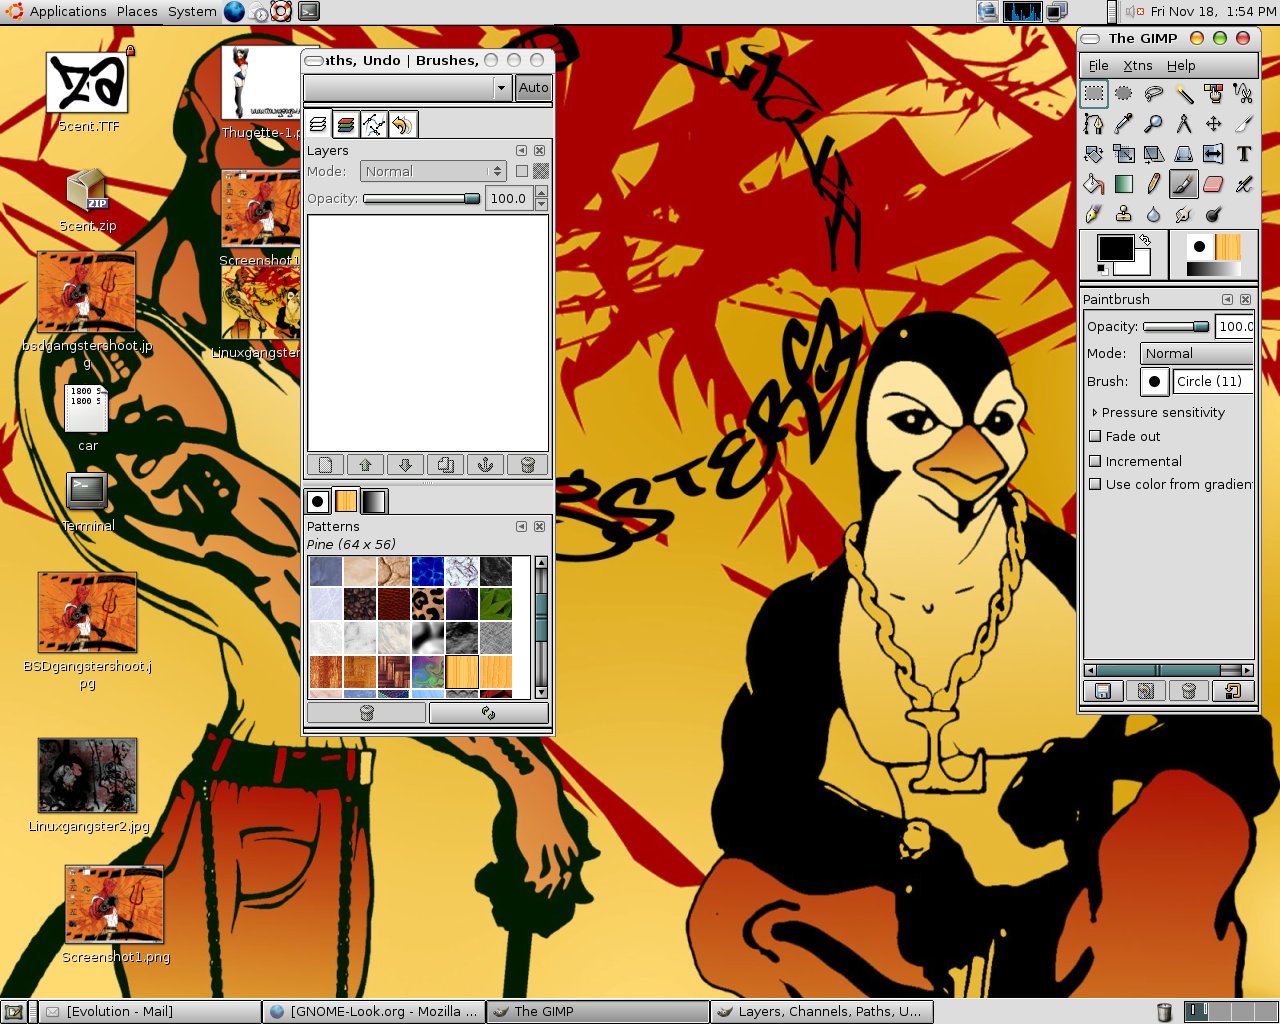Switch to the Paths tab

tap(374, 125)
